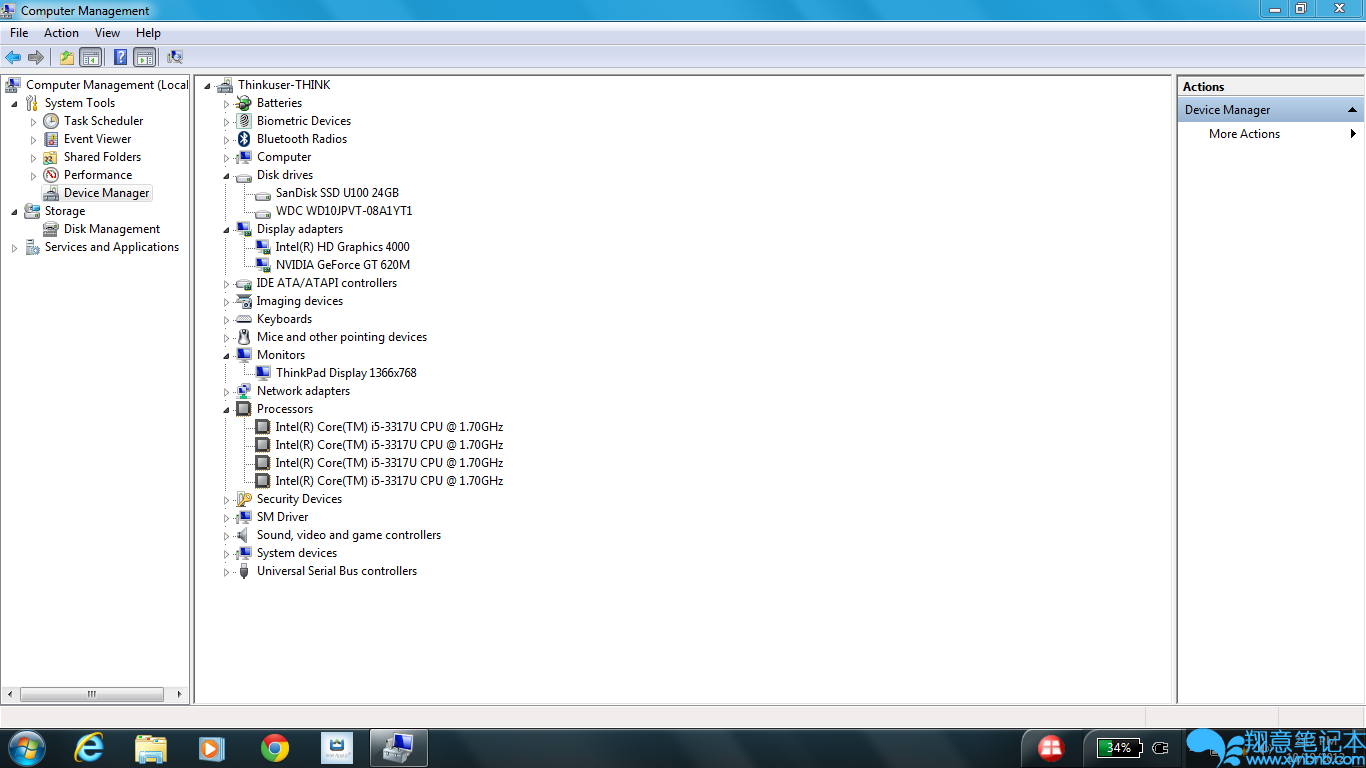Screen dimensions: 1366x768
Task: Collapse the Storage node
Action: [14, 212]
